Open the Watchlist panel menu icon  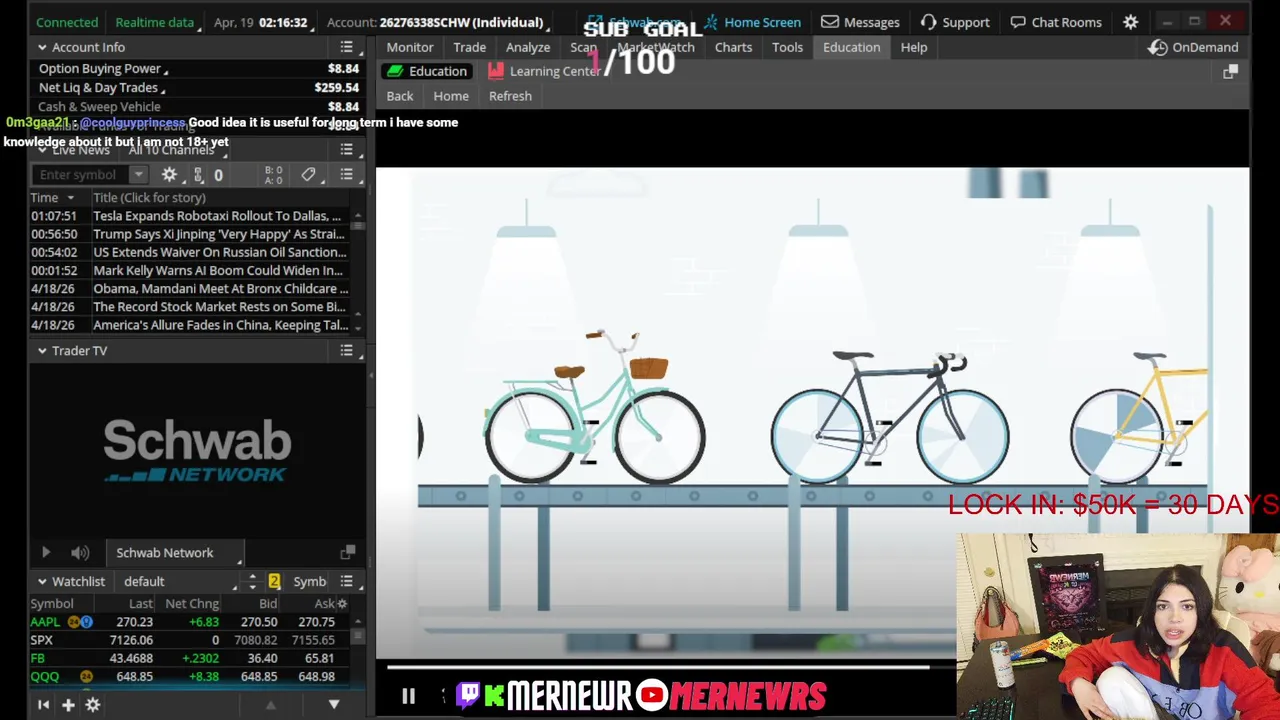tap(346, 581)
